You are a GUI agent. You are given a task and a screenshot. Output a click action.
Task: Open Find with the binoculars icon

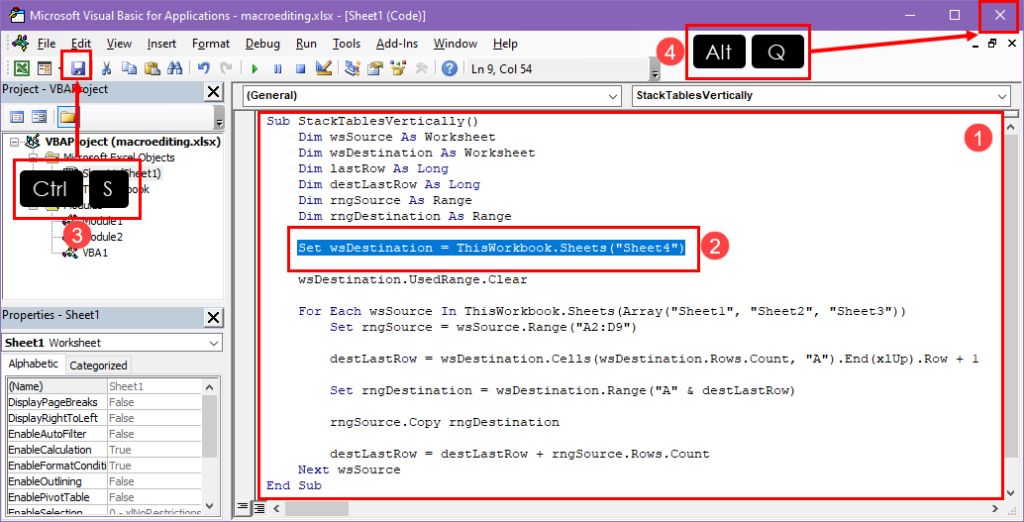click(174, 69)
